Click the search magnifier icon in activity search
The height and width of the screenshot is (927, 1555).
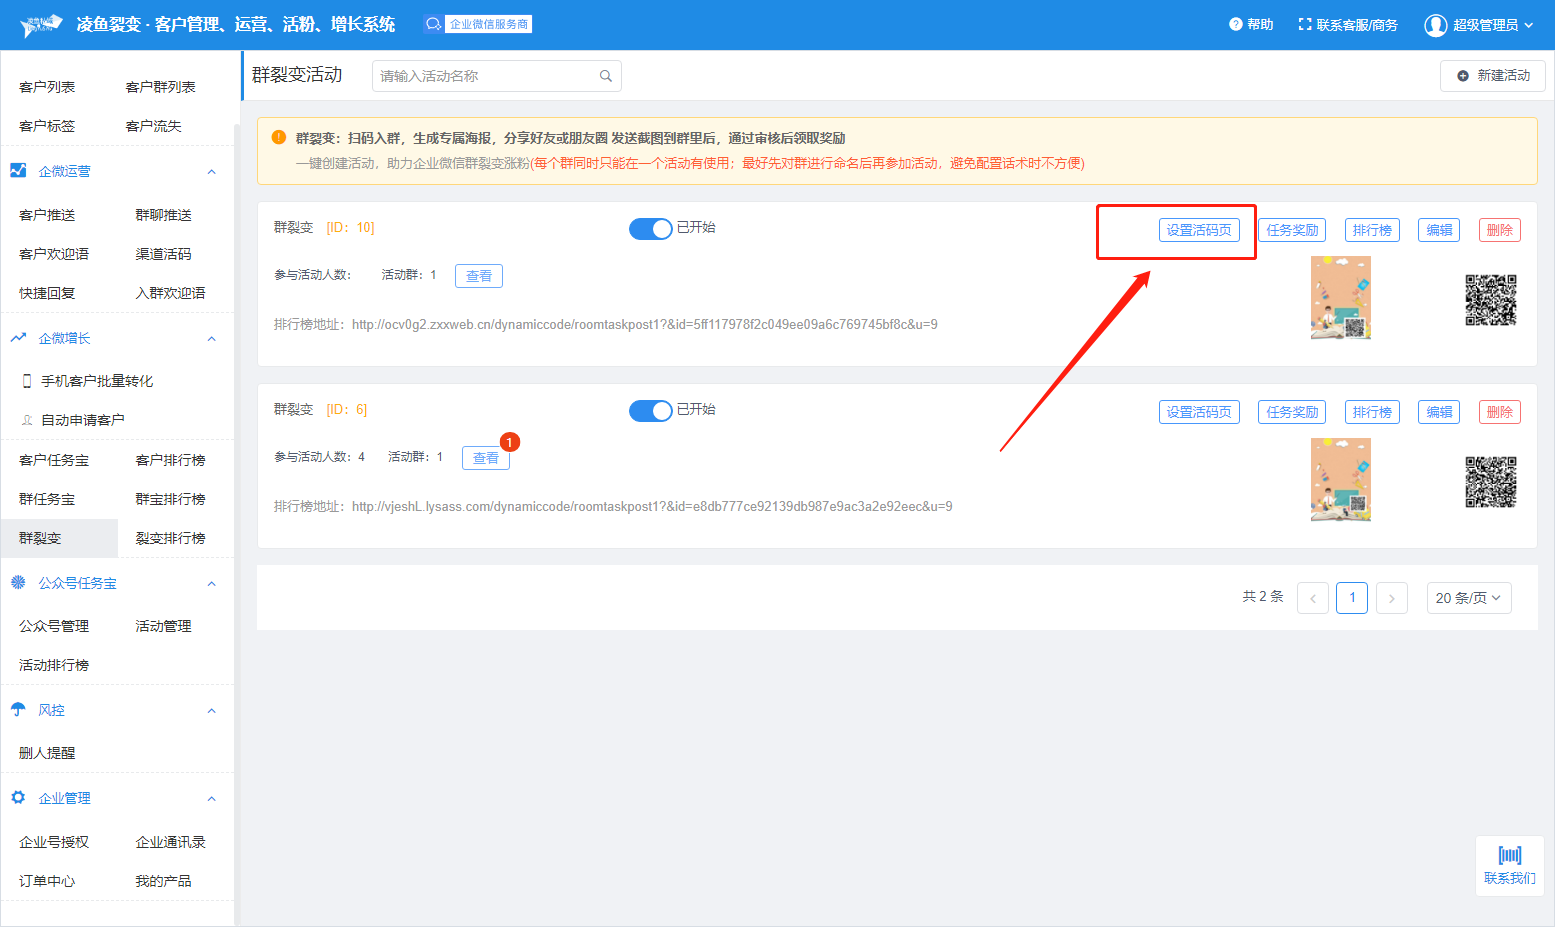(x=605, y=76)
